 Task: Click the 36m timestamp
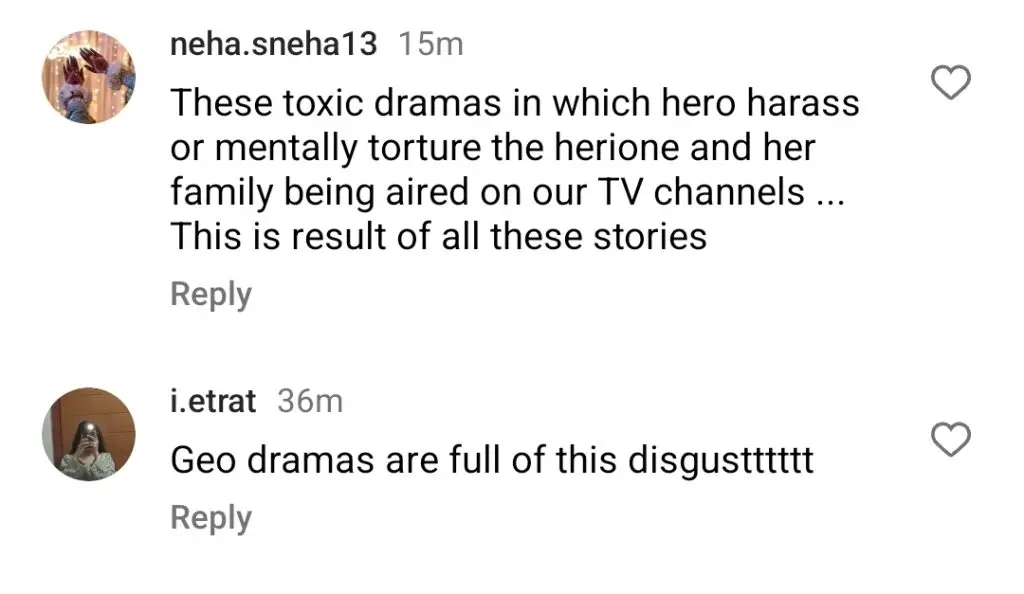click(x=310, y=401)
